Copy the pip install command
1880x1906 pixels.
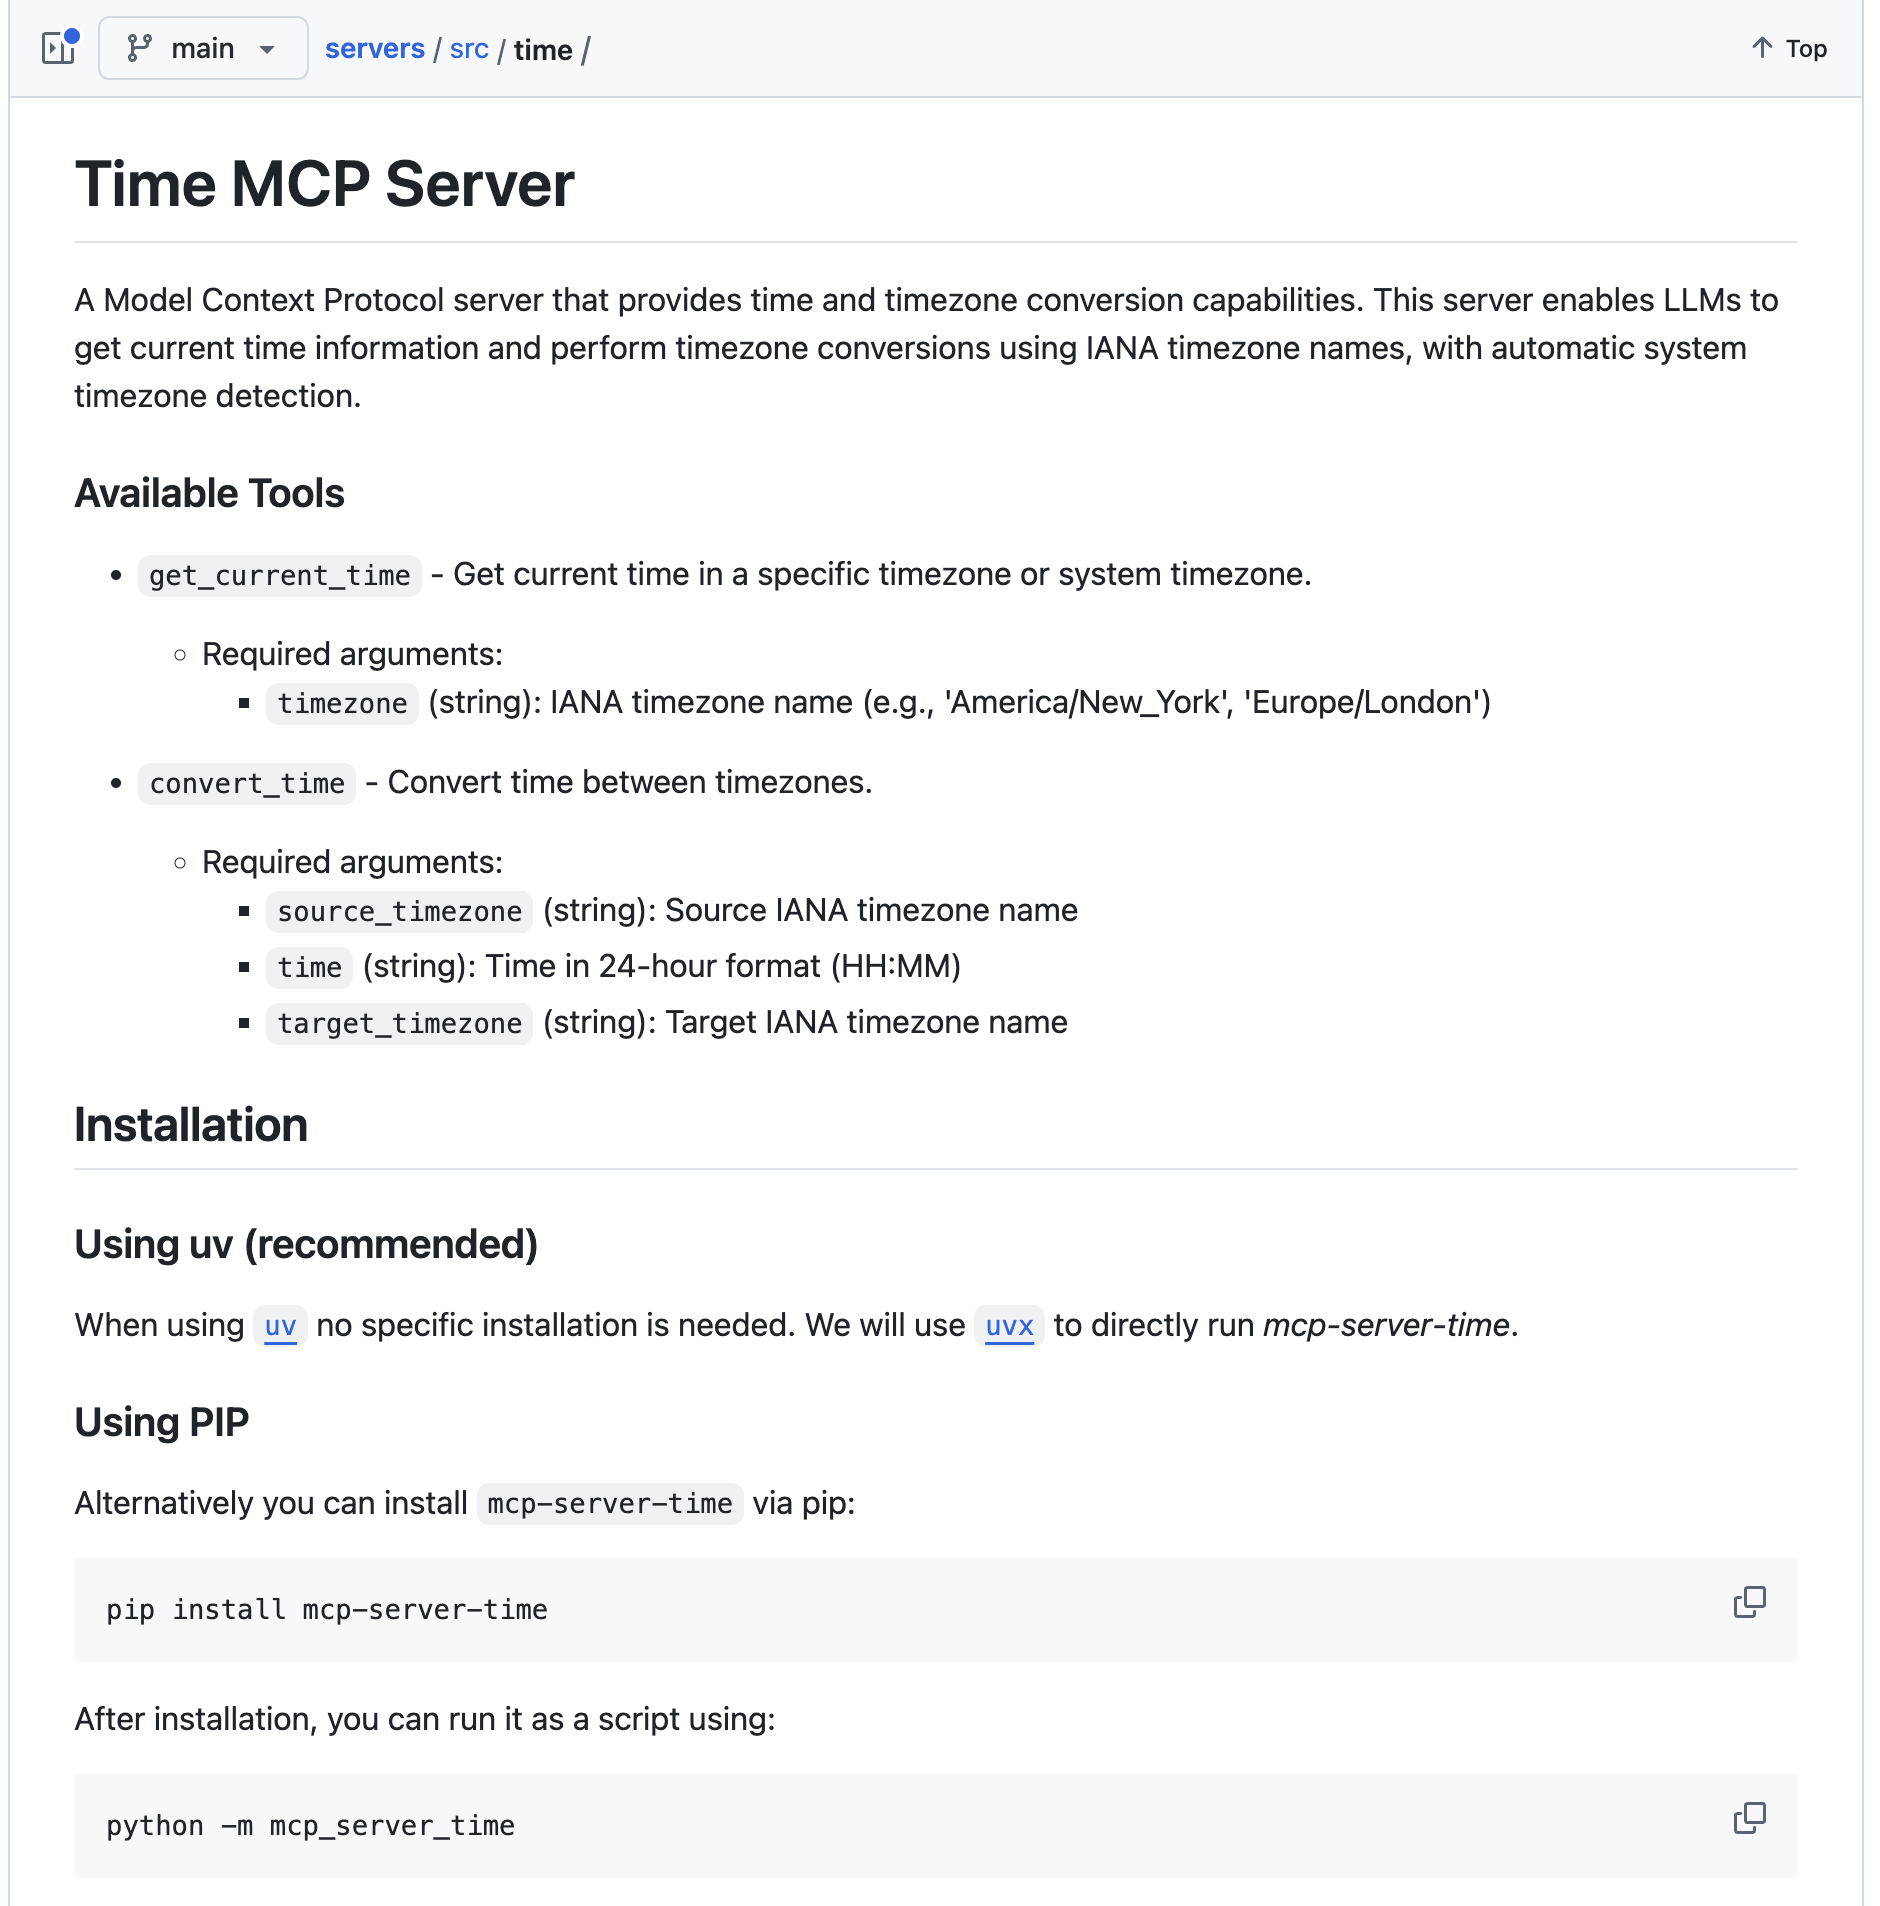pos(1749,1602)
